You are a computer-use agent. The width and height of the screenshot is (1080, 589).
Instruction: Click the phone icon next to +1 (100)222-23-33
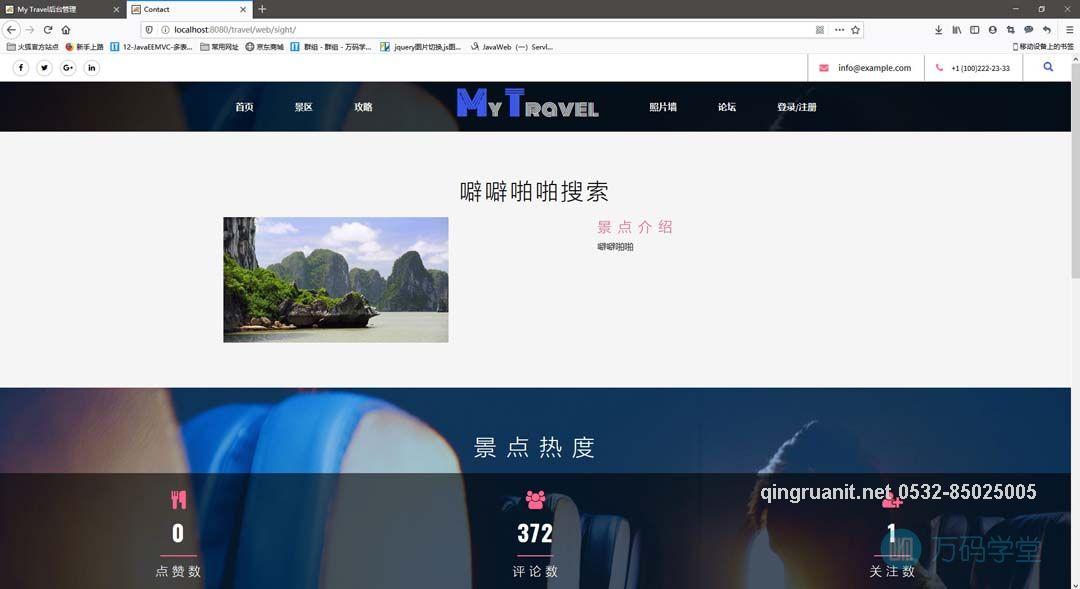pos(937,68)
